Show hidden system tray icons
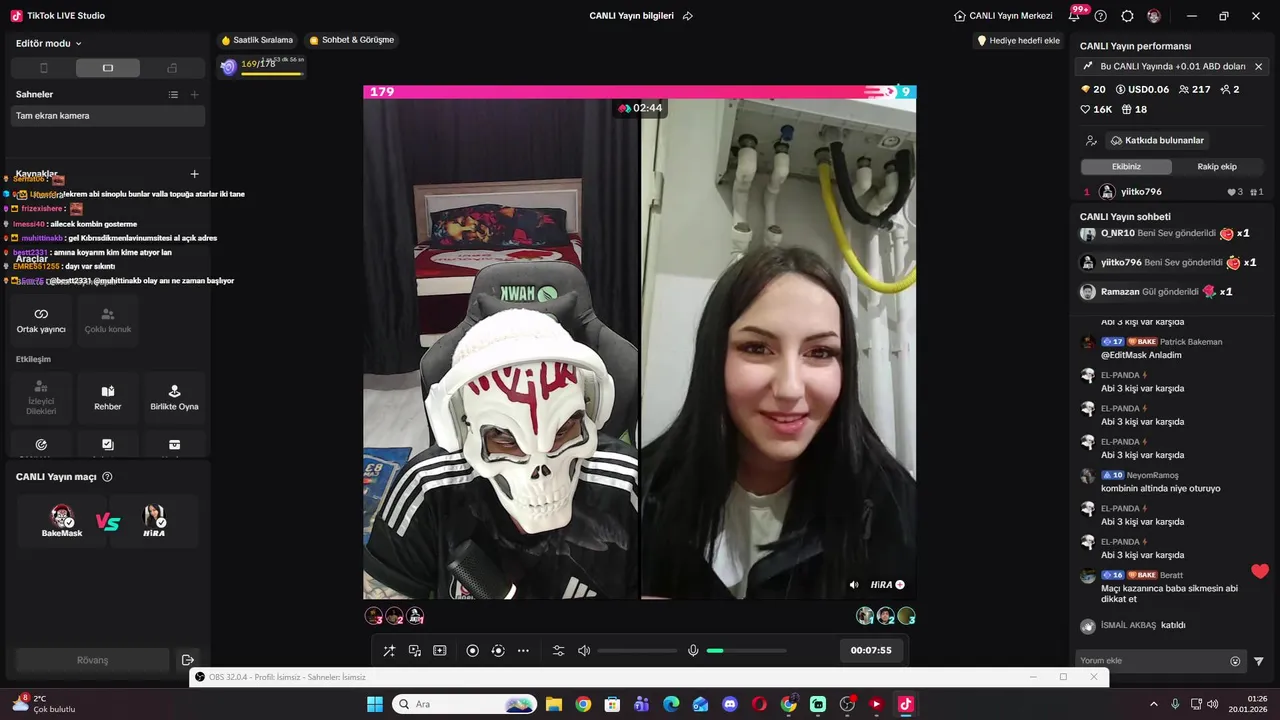The width and height of the screenshot is (1280, 720). click(x=1153, y=704)
